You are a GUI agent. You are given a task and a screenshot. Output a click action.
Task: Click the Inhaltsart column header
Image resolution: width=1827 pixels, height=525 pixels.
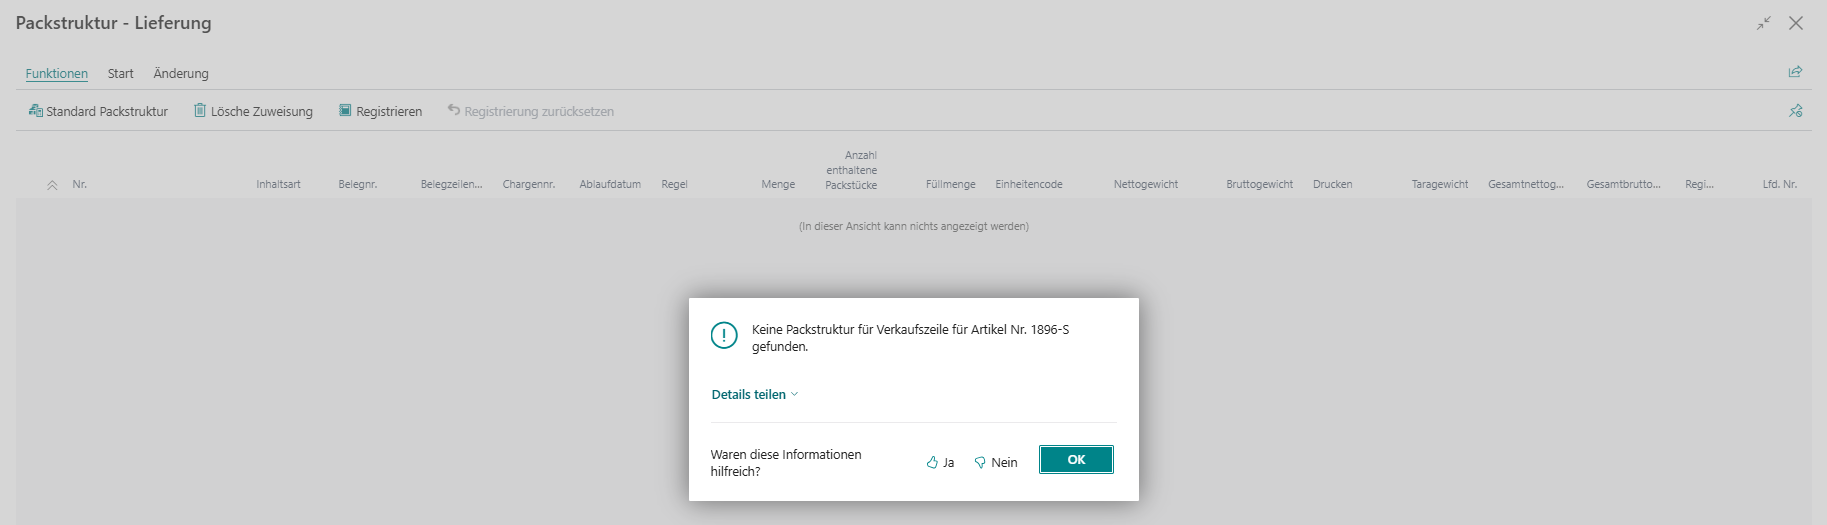click(x=278, y=184)
